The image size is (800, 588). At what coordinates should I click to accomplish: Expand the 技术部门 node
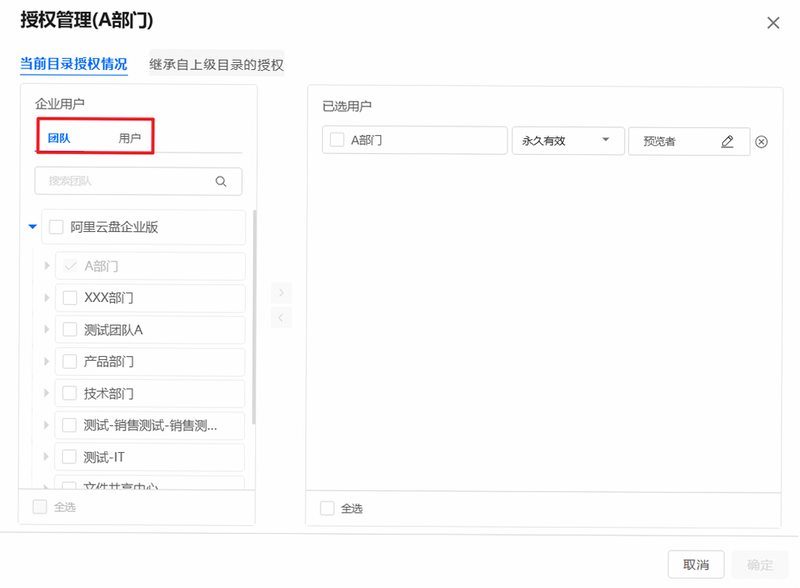[46, 393]
